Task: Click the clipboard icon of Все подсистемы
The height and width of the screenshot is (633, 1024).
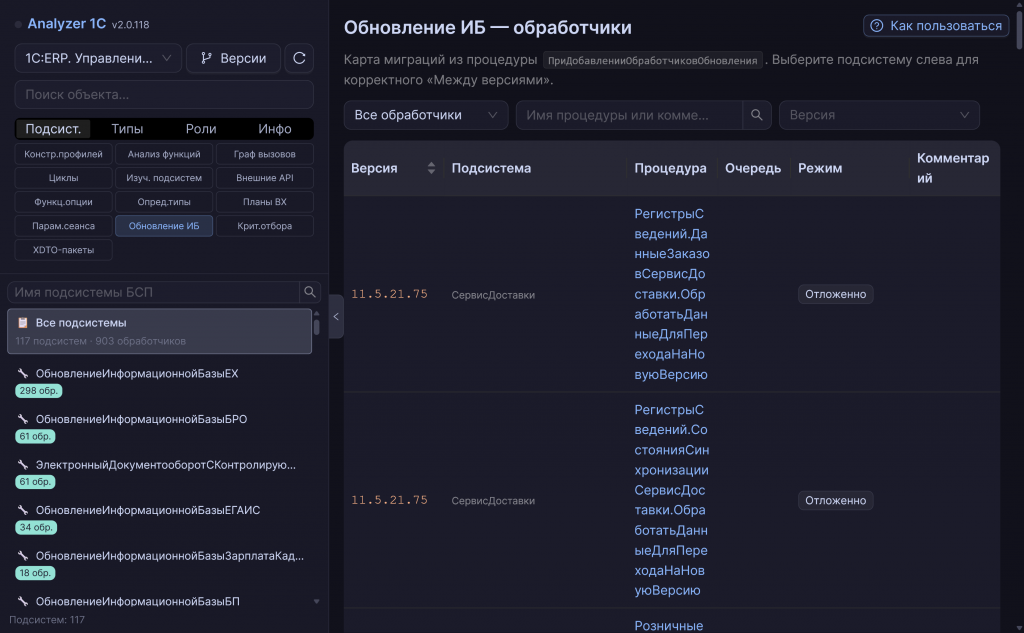Action: pos(23,323)
